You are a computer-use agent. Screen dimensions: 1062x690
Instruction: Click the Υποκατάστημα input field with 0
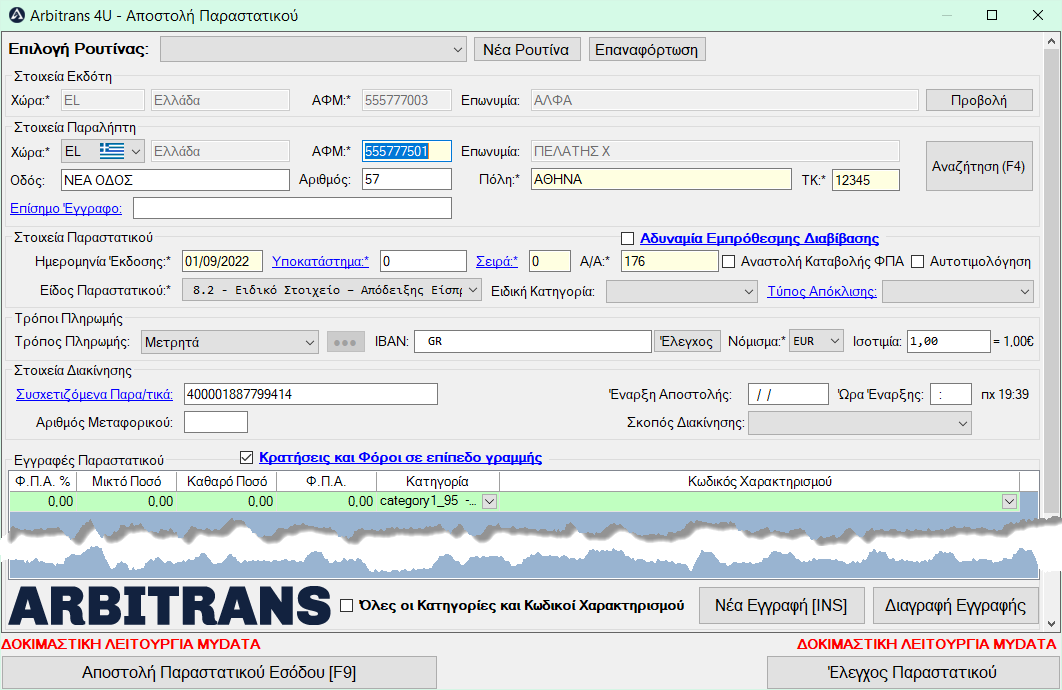click(x=423, y=261)
